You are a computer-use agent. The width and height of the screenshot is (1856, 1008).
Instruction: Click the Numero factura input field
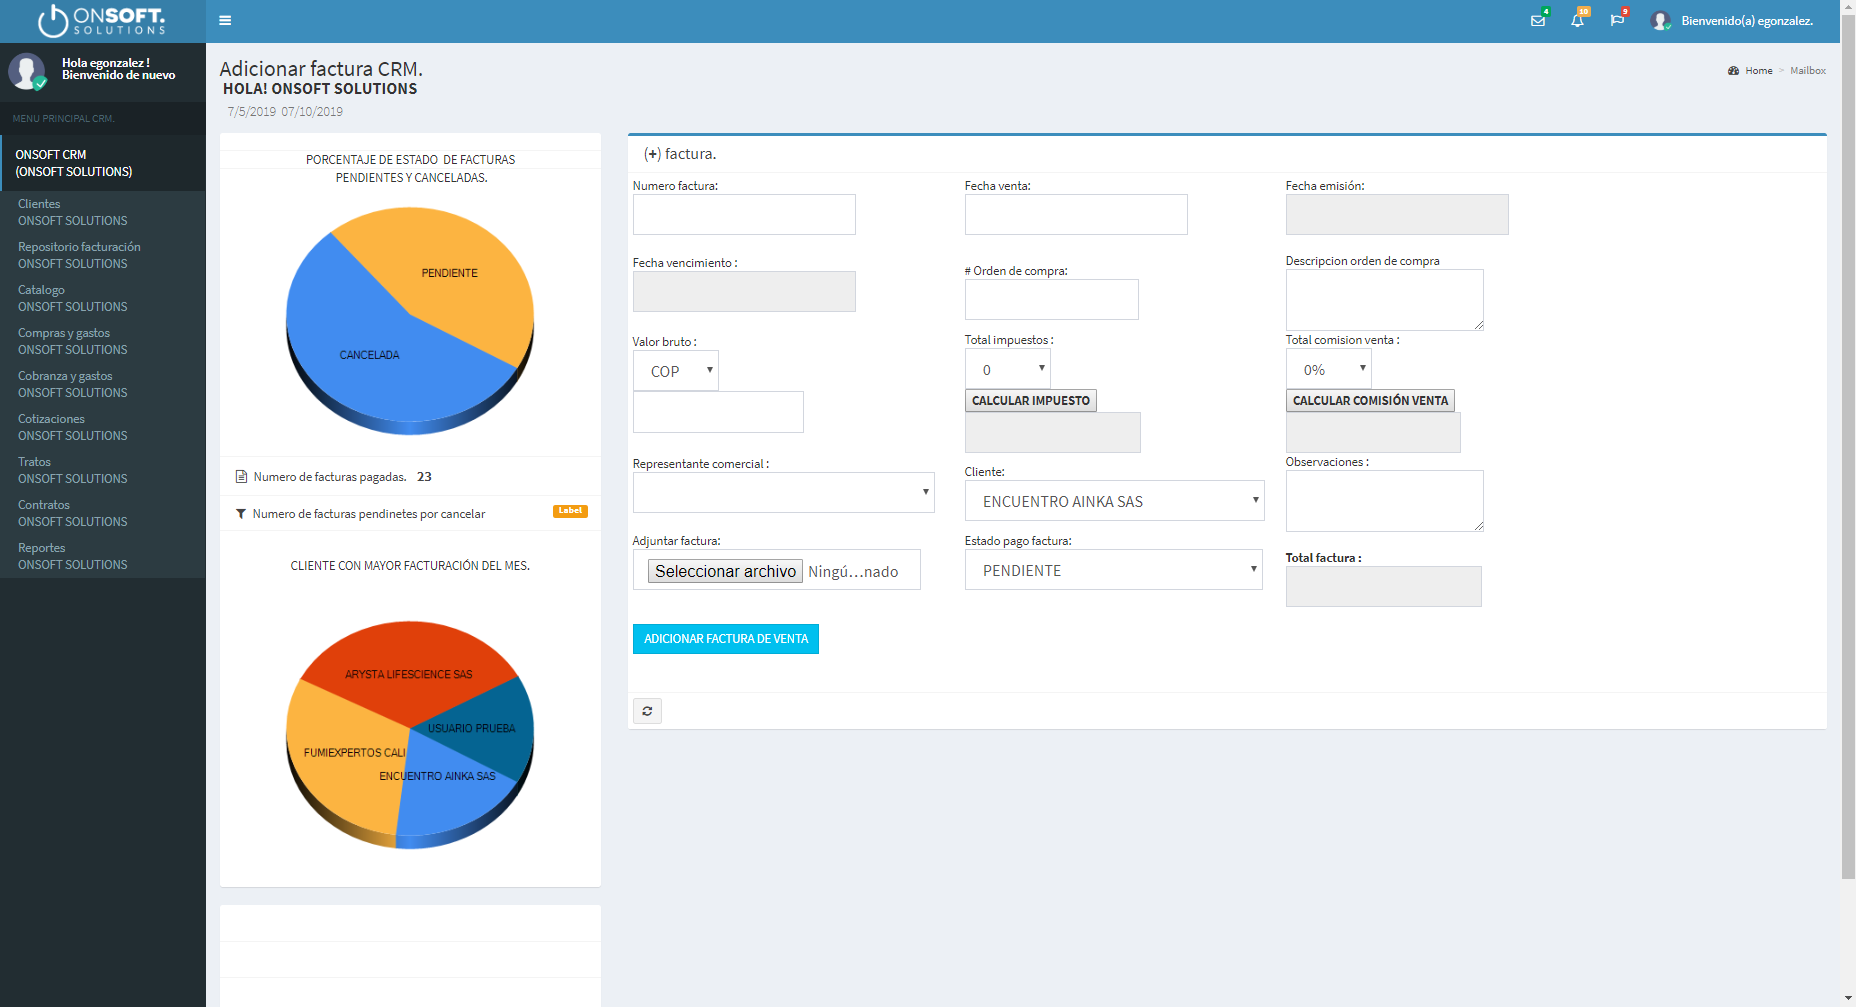744,215
